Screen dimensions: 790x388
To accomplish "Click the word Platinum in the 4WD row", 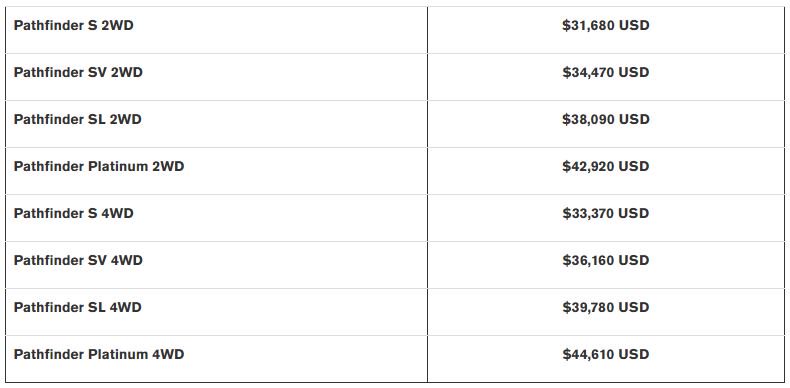I will (118, 354).
